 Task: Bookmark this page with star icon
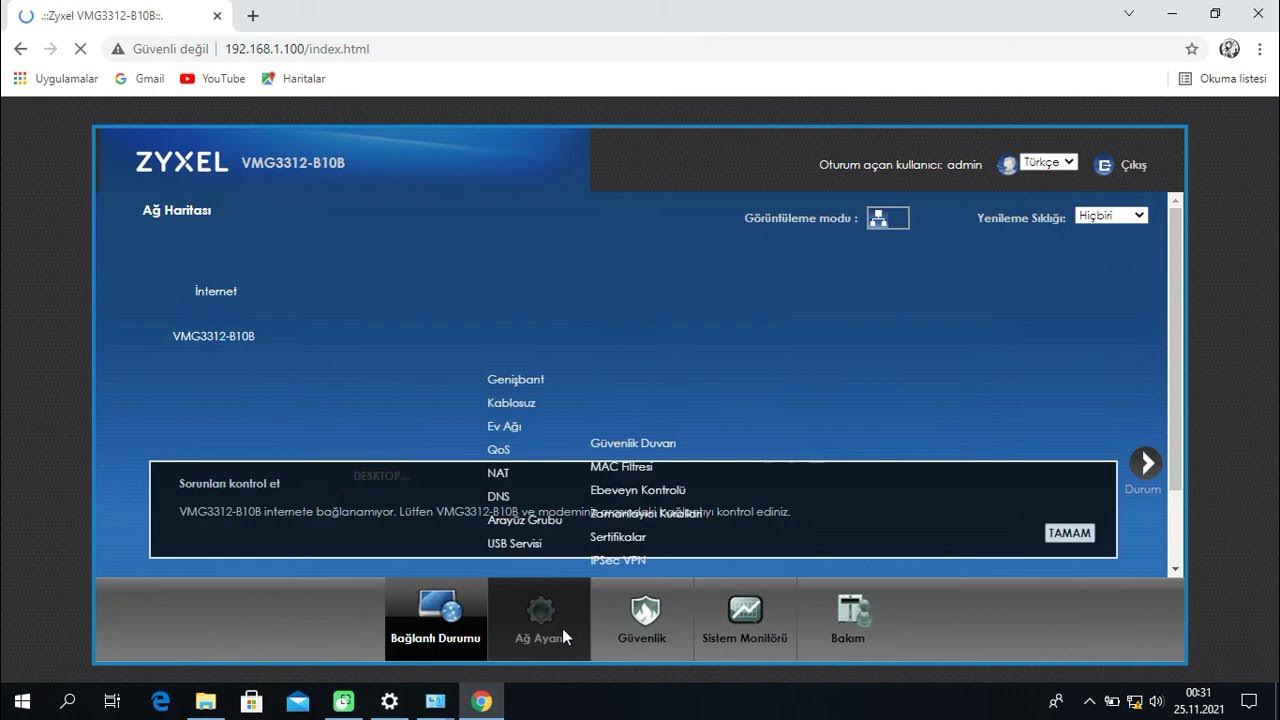1191,49
